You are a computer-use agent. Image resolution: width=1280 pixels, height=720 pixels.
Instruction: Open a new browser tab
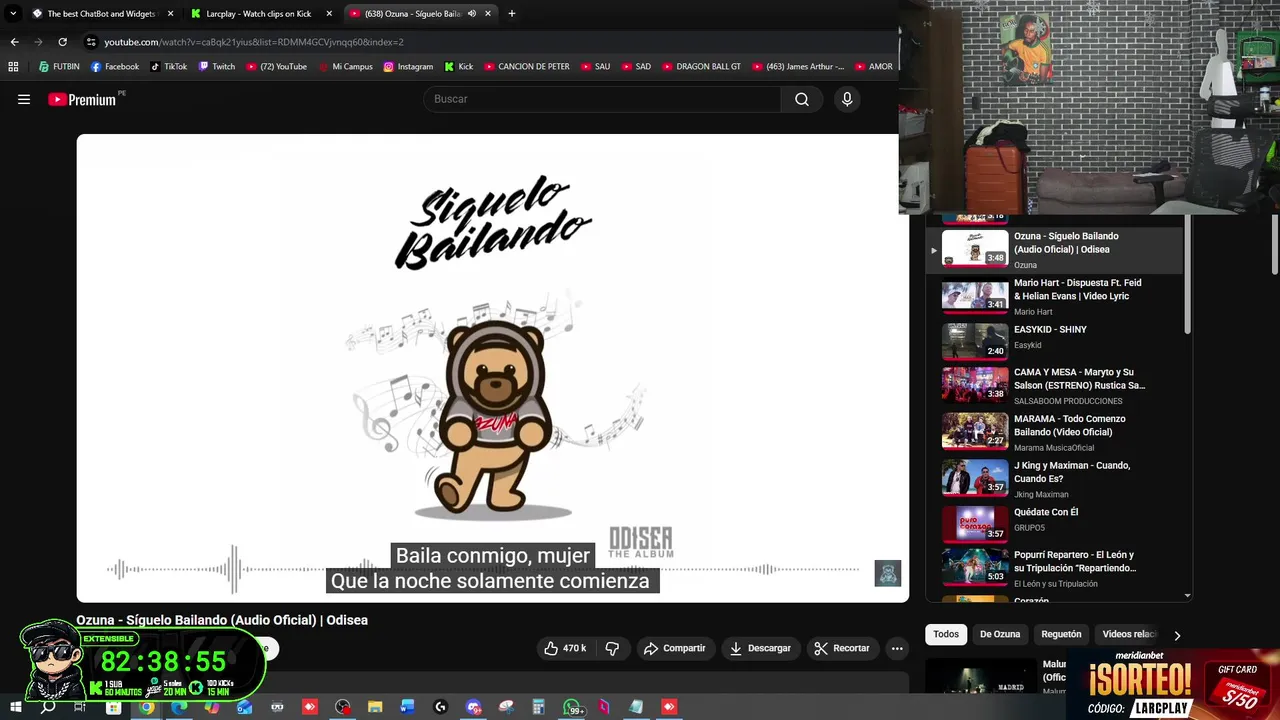coord(512,14)
